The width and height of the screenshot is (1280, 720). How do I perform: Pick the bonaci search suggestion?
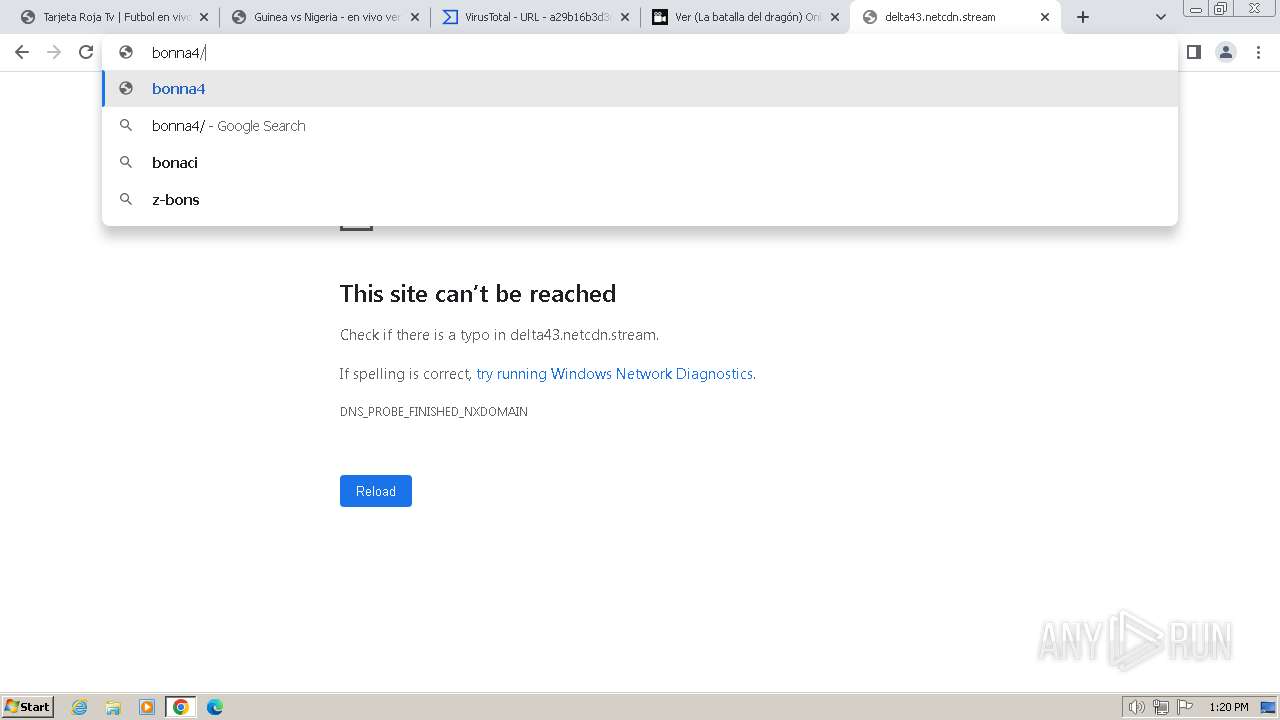point(640,162)
